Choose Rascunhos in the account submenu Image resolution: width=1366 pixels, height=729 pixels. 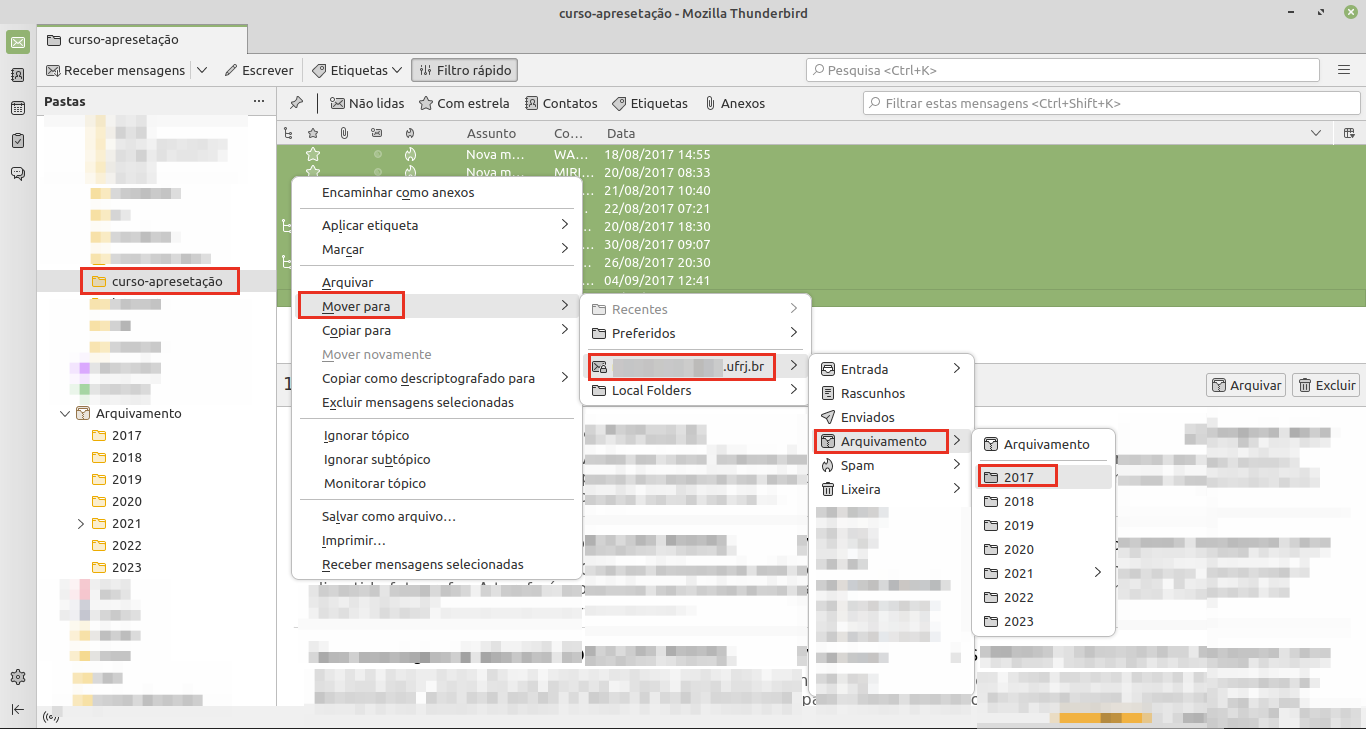891,393
